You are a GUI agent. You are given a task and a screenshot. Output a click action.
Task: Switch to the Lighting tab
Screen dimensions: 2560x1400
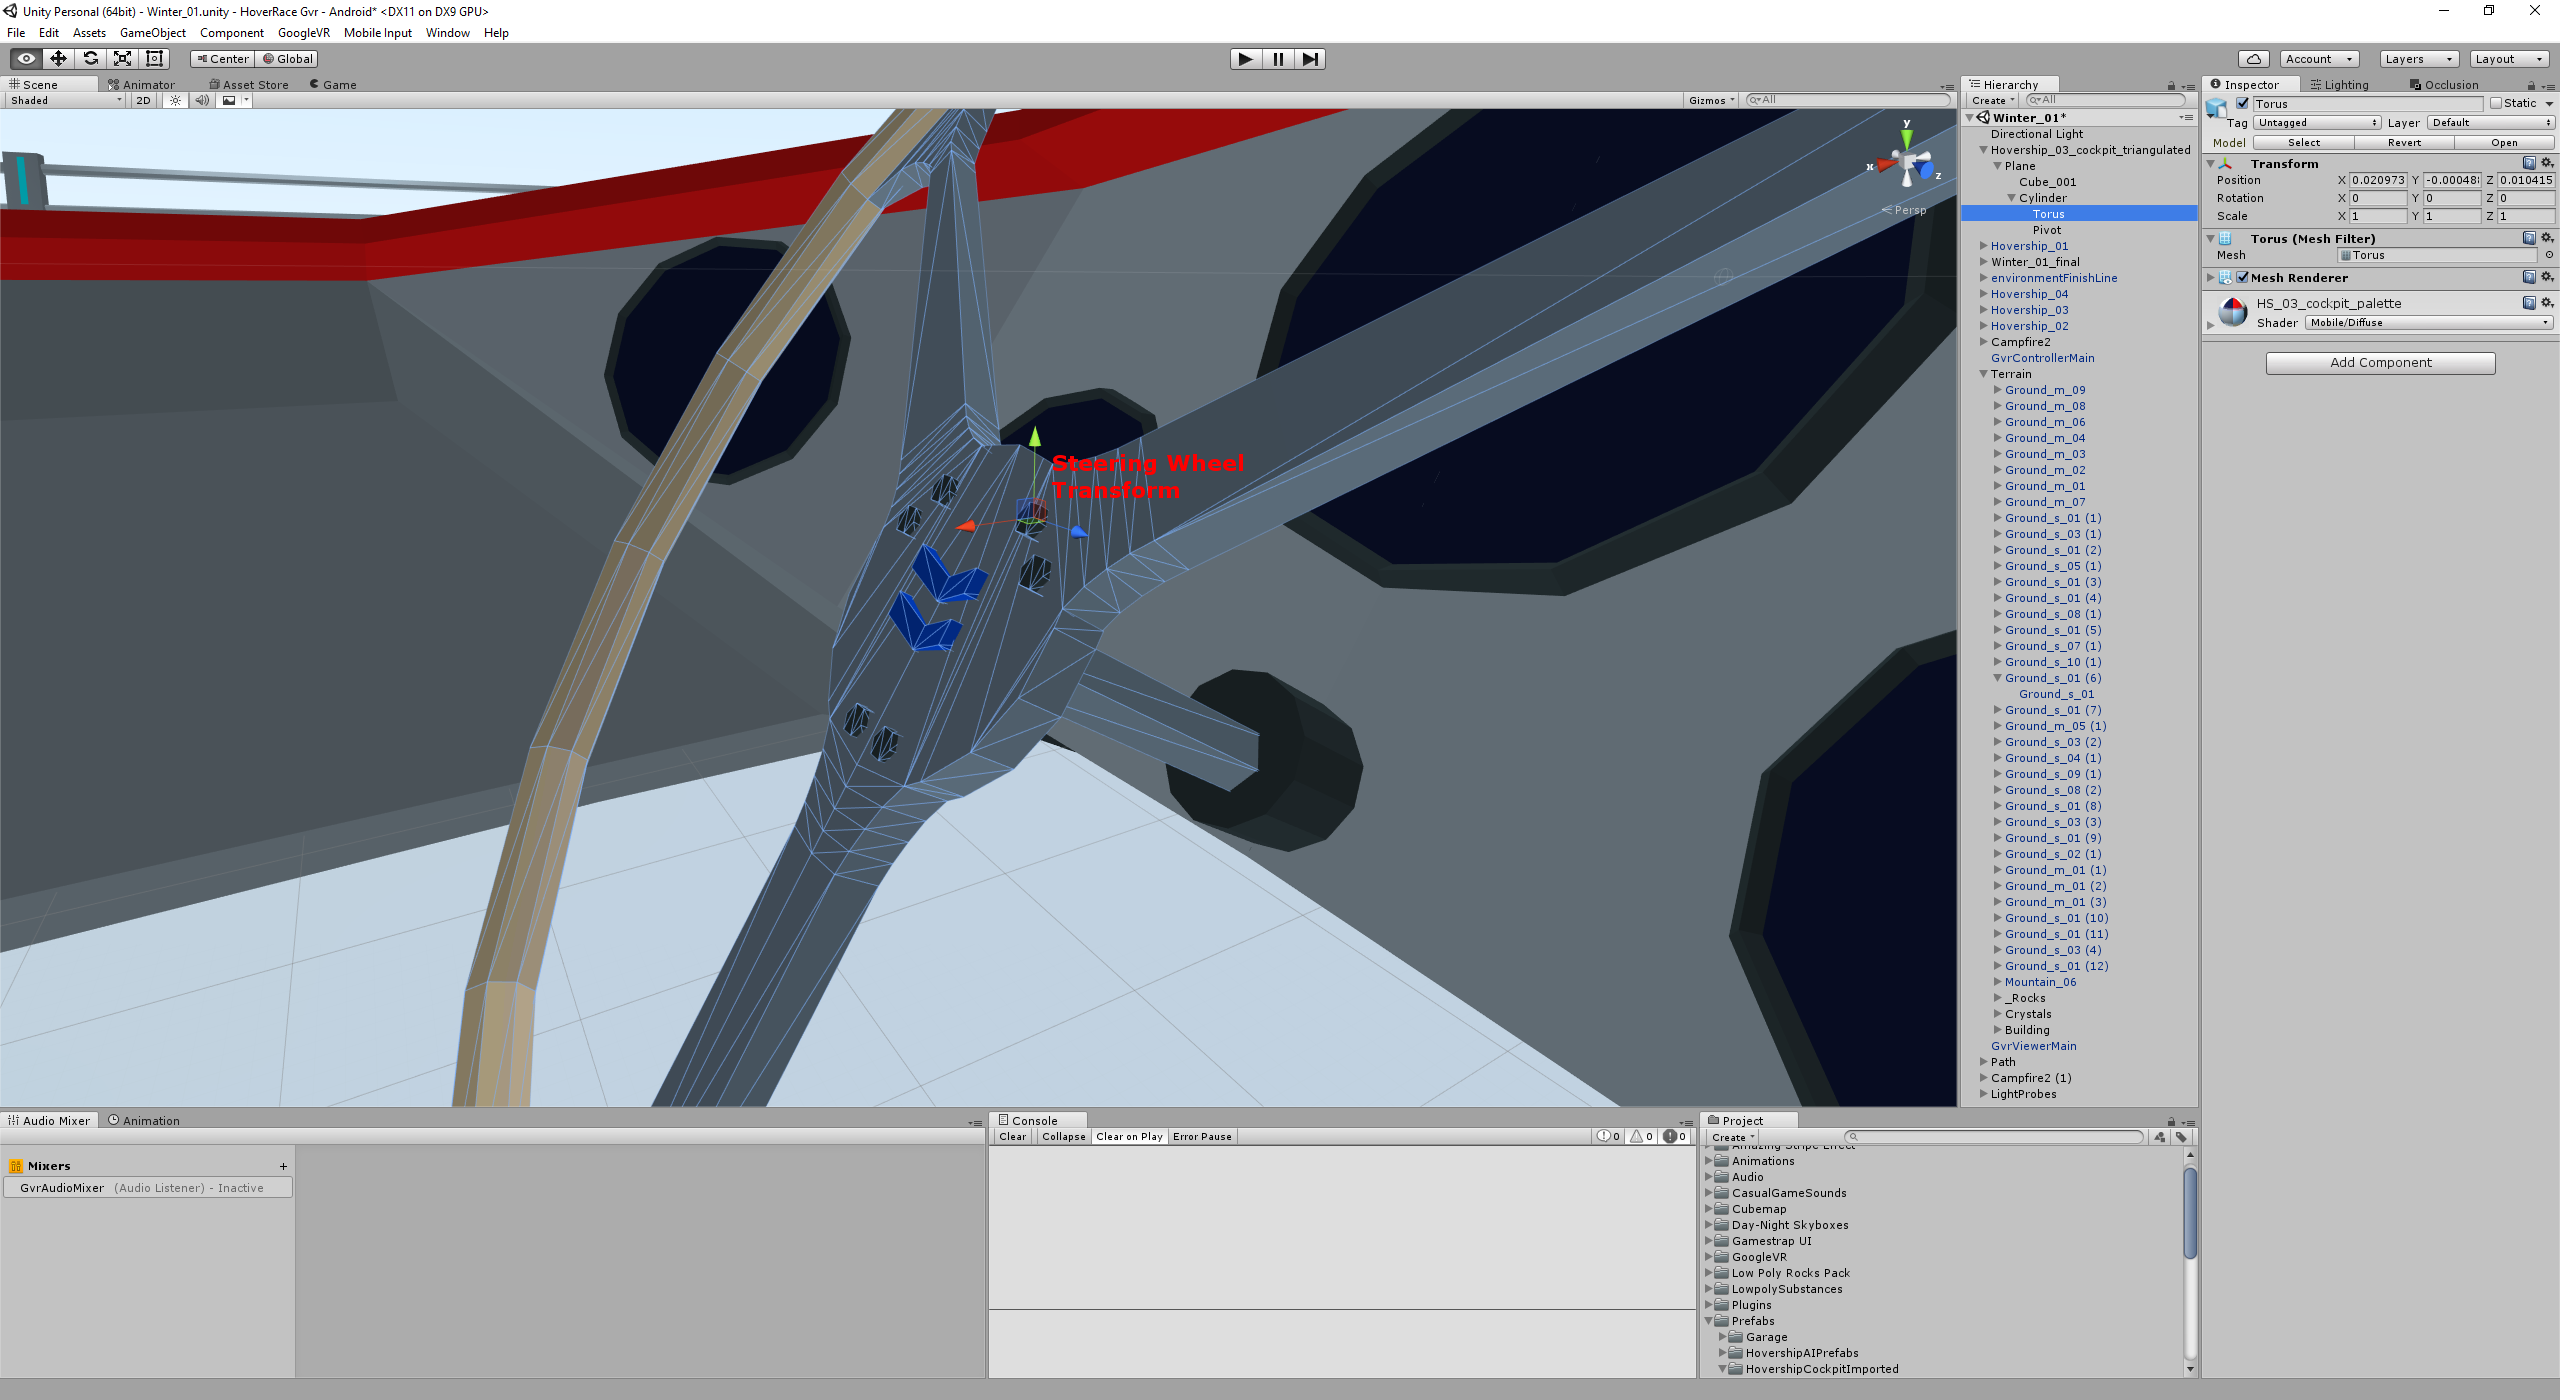coord(2340,85)
